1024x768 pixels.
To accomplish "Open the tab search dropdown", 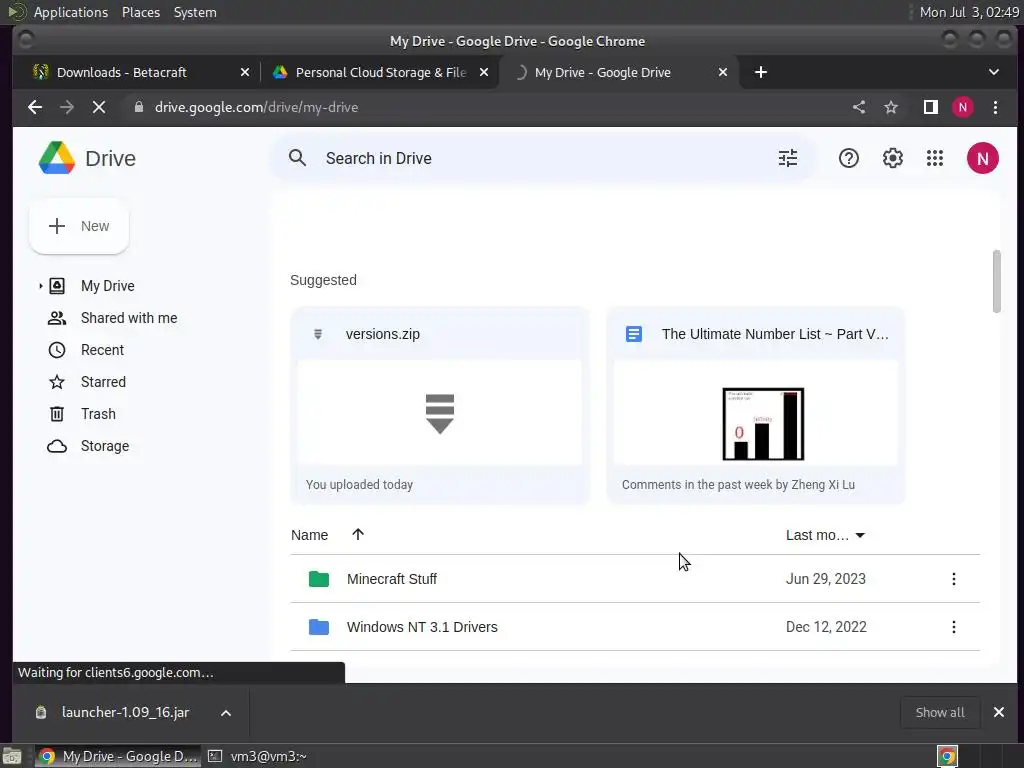I will 993,72.
